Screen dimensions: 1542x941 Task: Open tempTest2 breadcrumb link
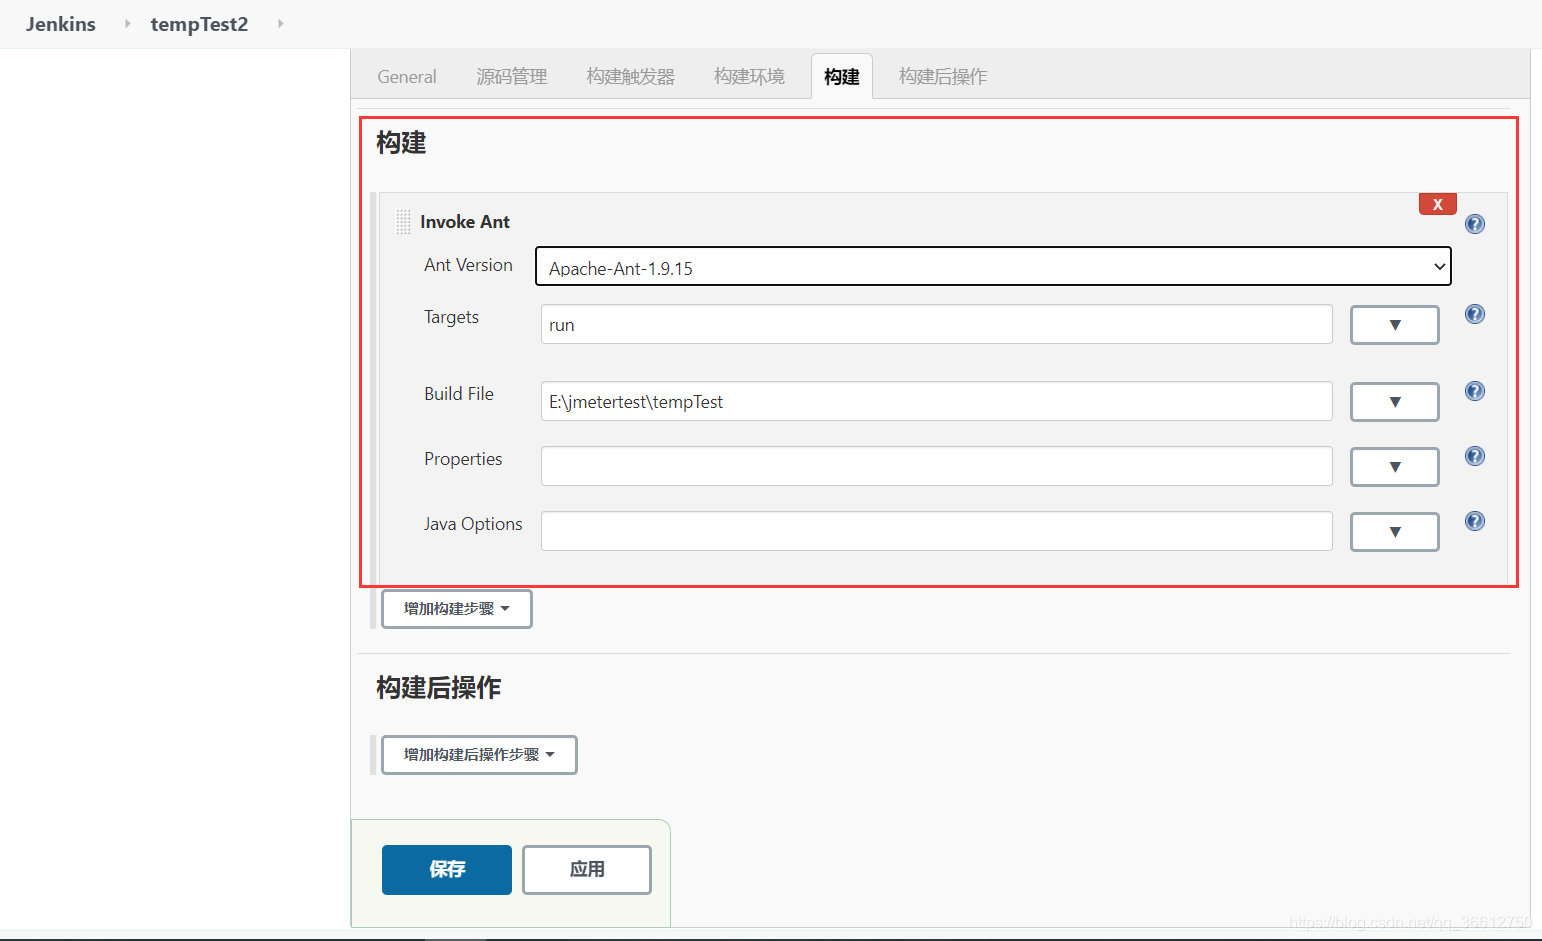coord(199,24)
